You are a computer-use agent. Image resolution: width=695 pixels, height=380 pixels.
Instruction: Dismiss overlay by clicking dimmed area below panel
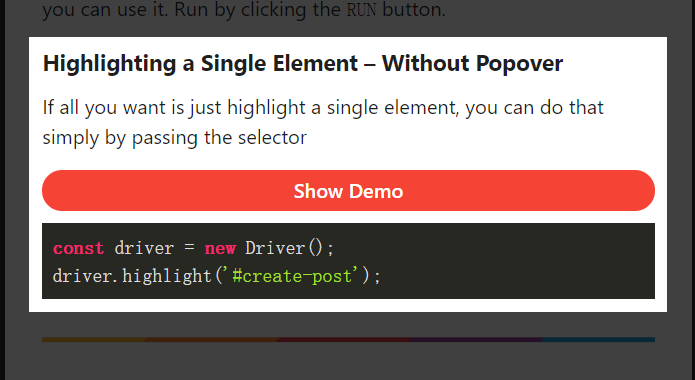(348, 361)
